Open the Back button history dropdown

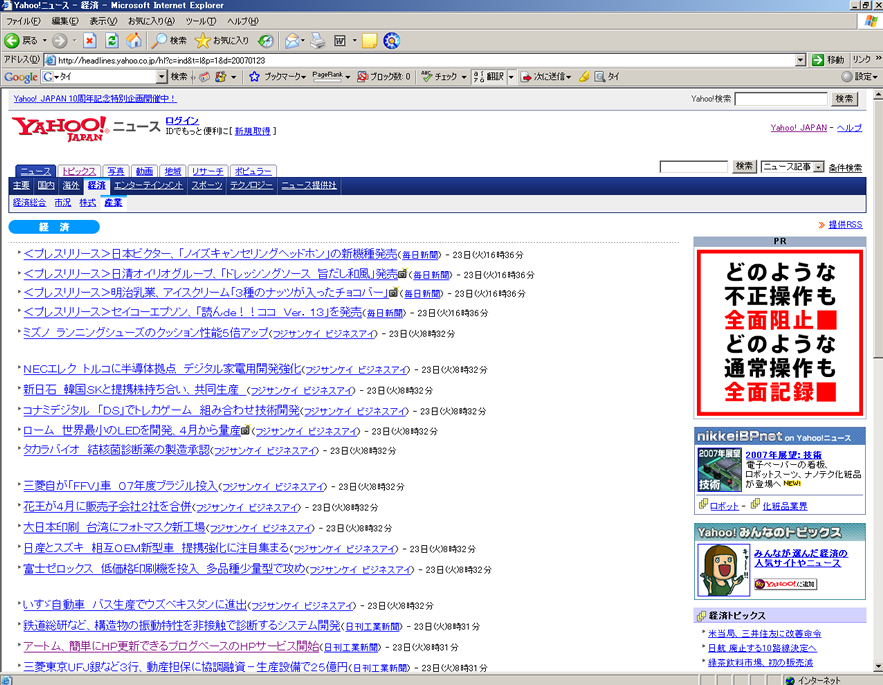click(x=44, y=41)
